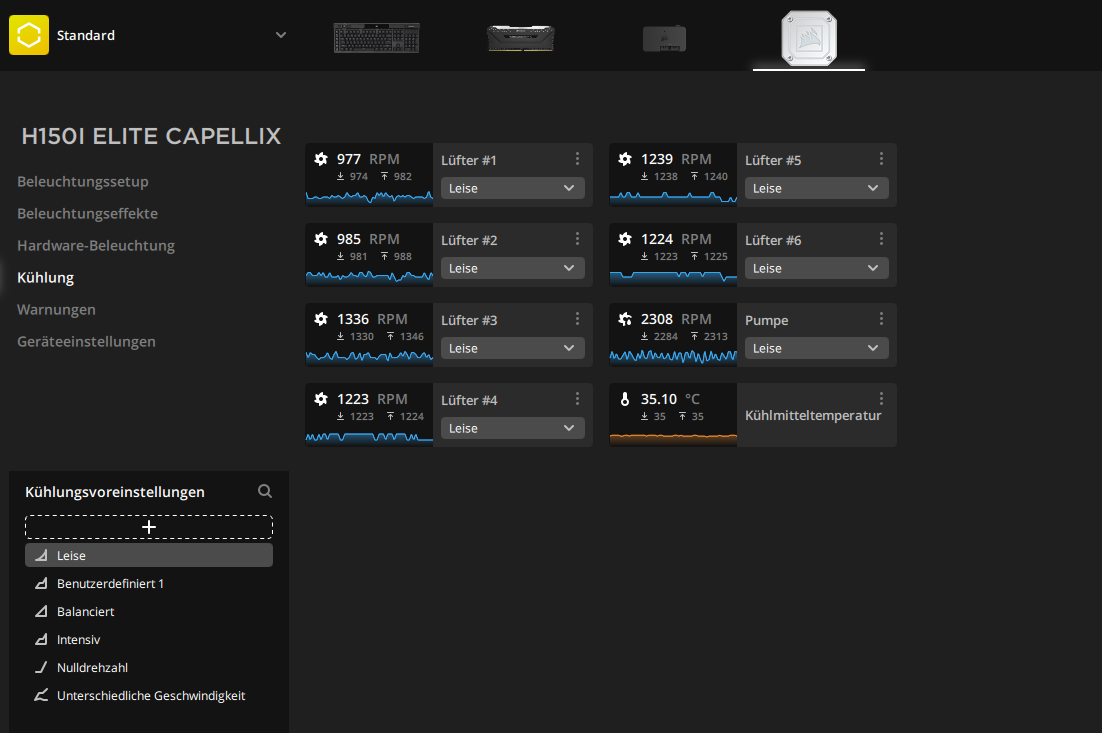Open Lüfter #2 three-dot options menu
This screenshot has width=1102, height=733.
(578, 239)
